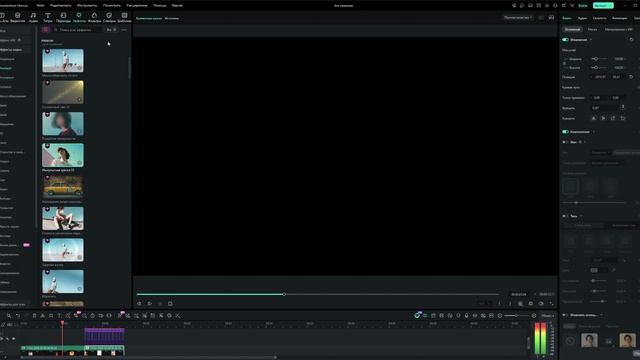
Task: Open the Filters tab
Action: tap(94, 17)
